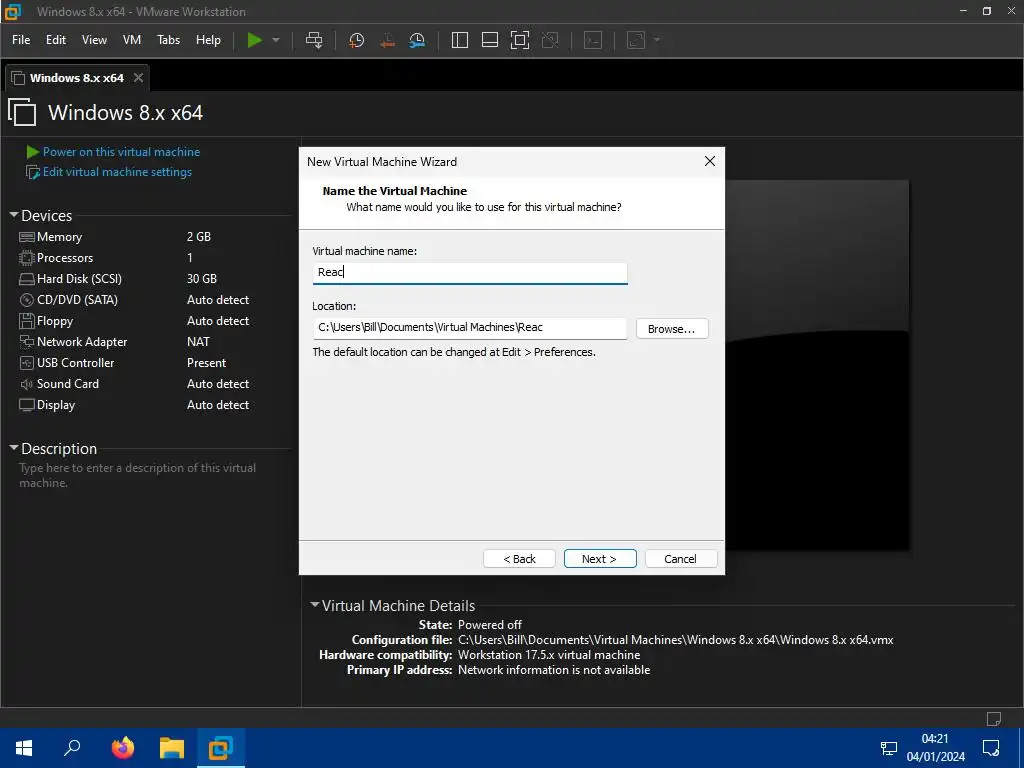Viewport: 1024px width, 768px height.
Task: Open the power options dropdown arrow beside the play button
Action: pyautogui.click(x=276, y=40)
